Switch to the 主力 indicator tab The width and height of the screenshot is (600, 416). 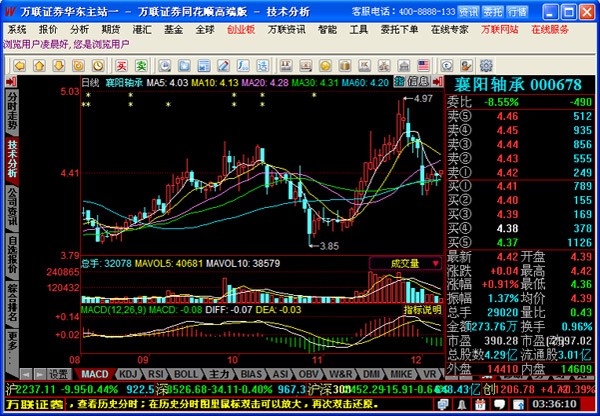[x=219, y=374]
